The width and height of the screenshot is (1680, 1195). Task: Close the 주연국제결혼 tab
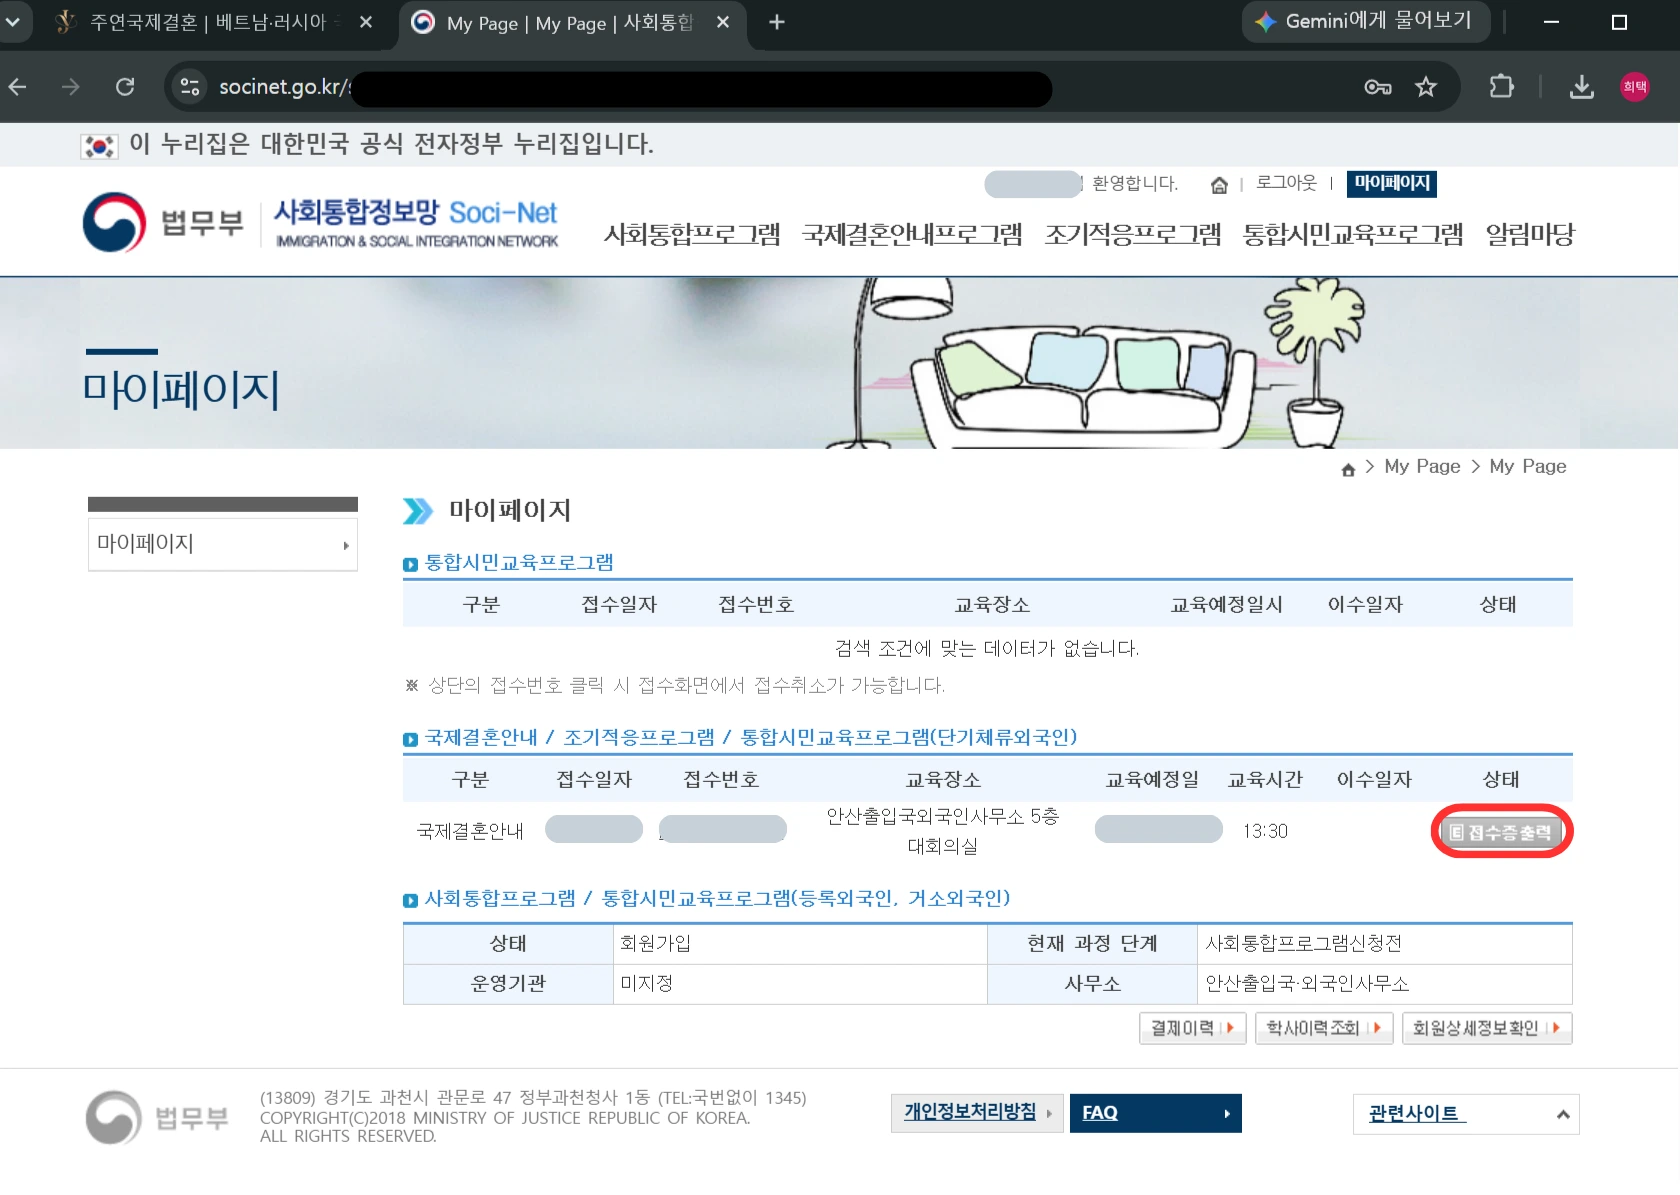coord(366,22)
